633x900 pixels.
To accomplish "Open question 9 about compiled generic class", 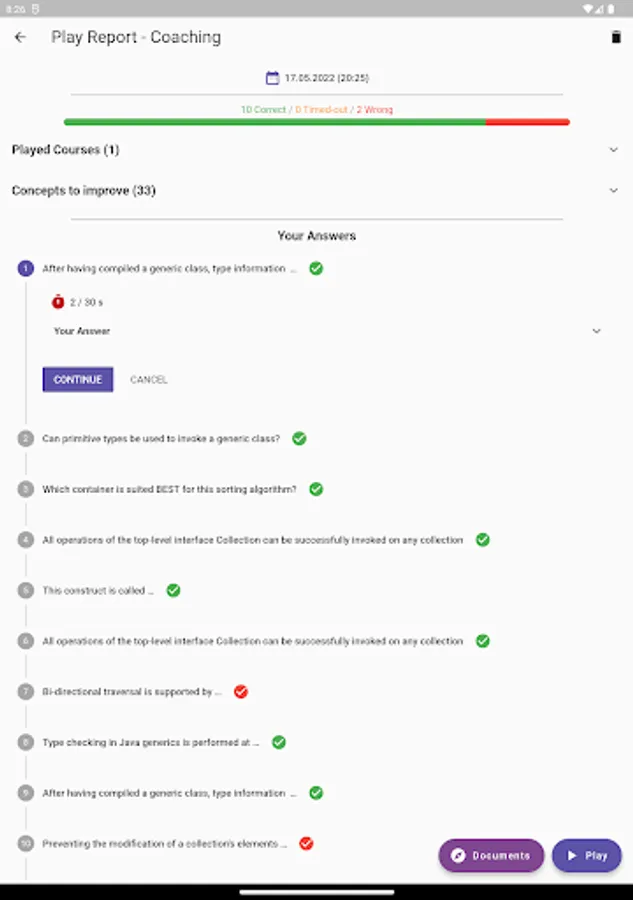I will tap(169, 793).
